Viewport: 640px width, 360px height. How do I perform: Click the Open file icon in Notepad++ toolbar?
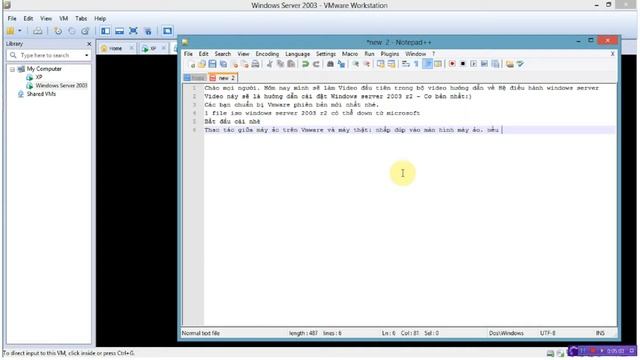202,64
